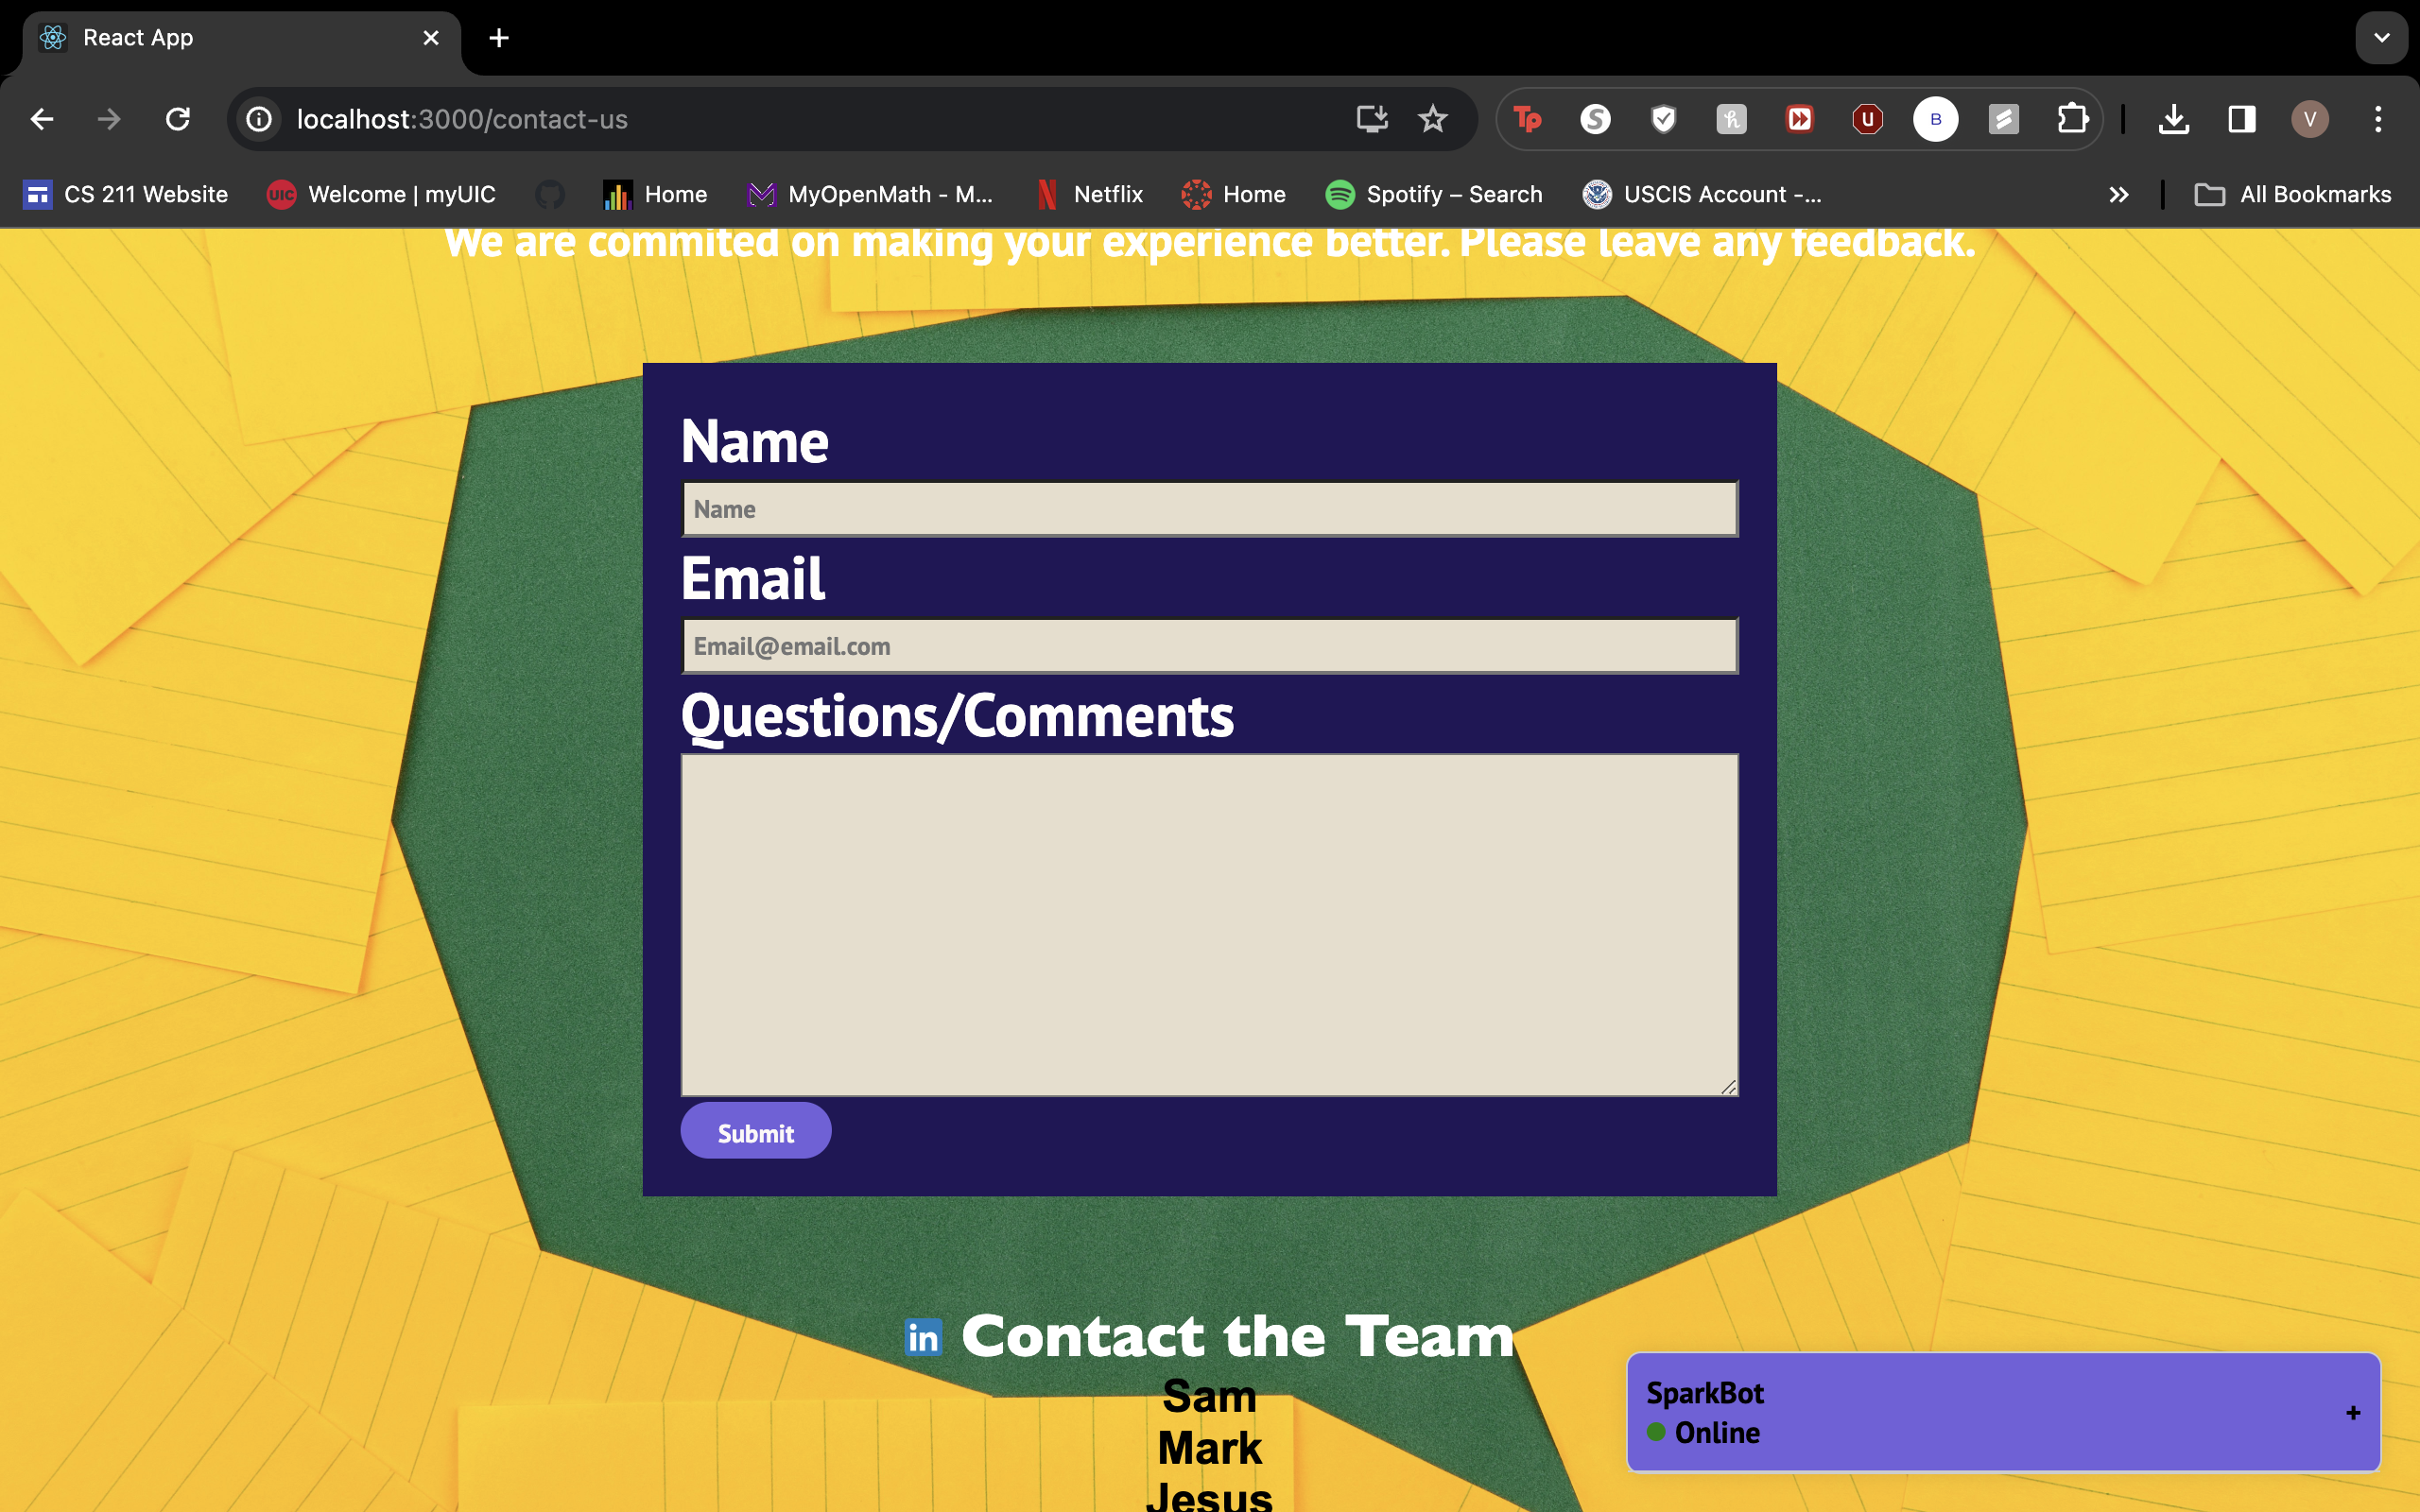Image resolution: width=2420 pixels, height=1512 pixels.
Task: Click the LinkedIn icon beside Contact the Team
Action: click(922, 1337)
